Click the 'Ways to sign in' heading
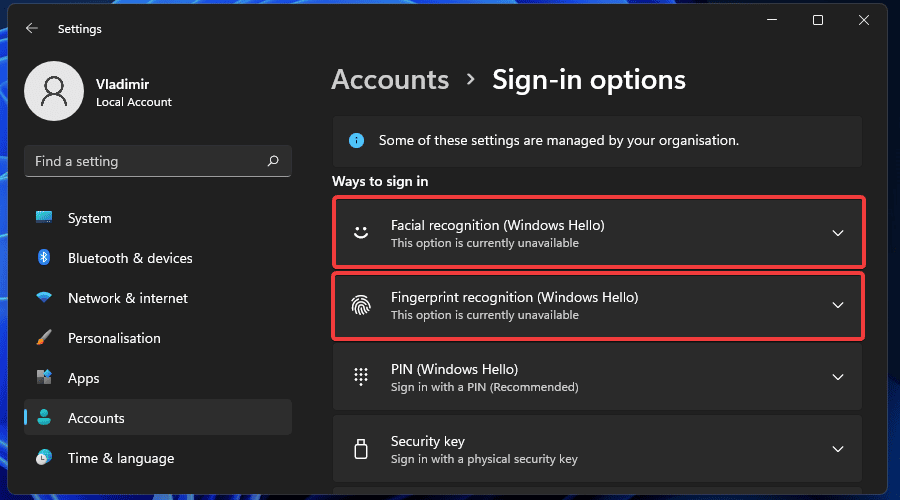 coord(380,181)
